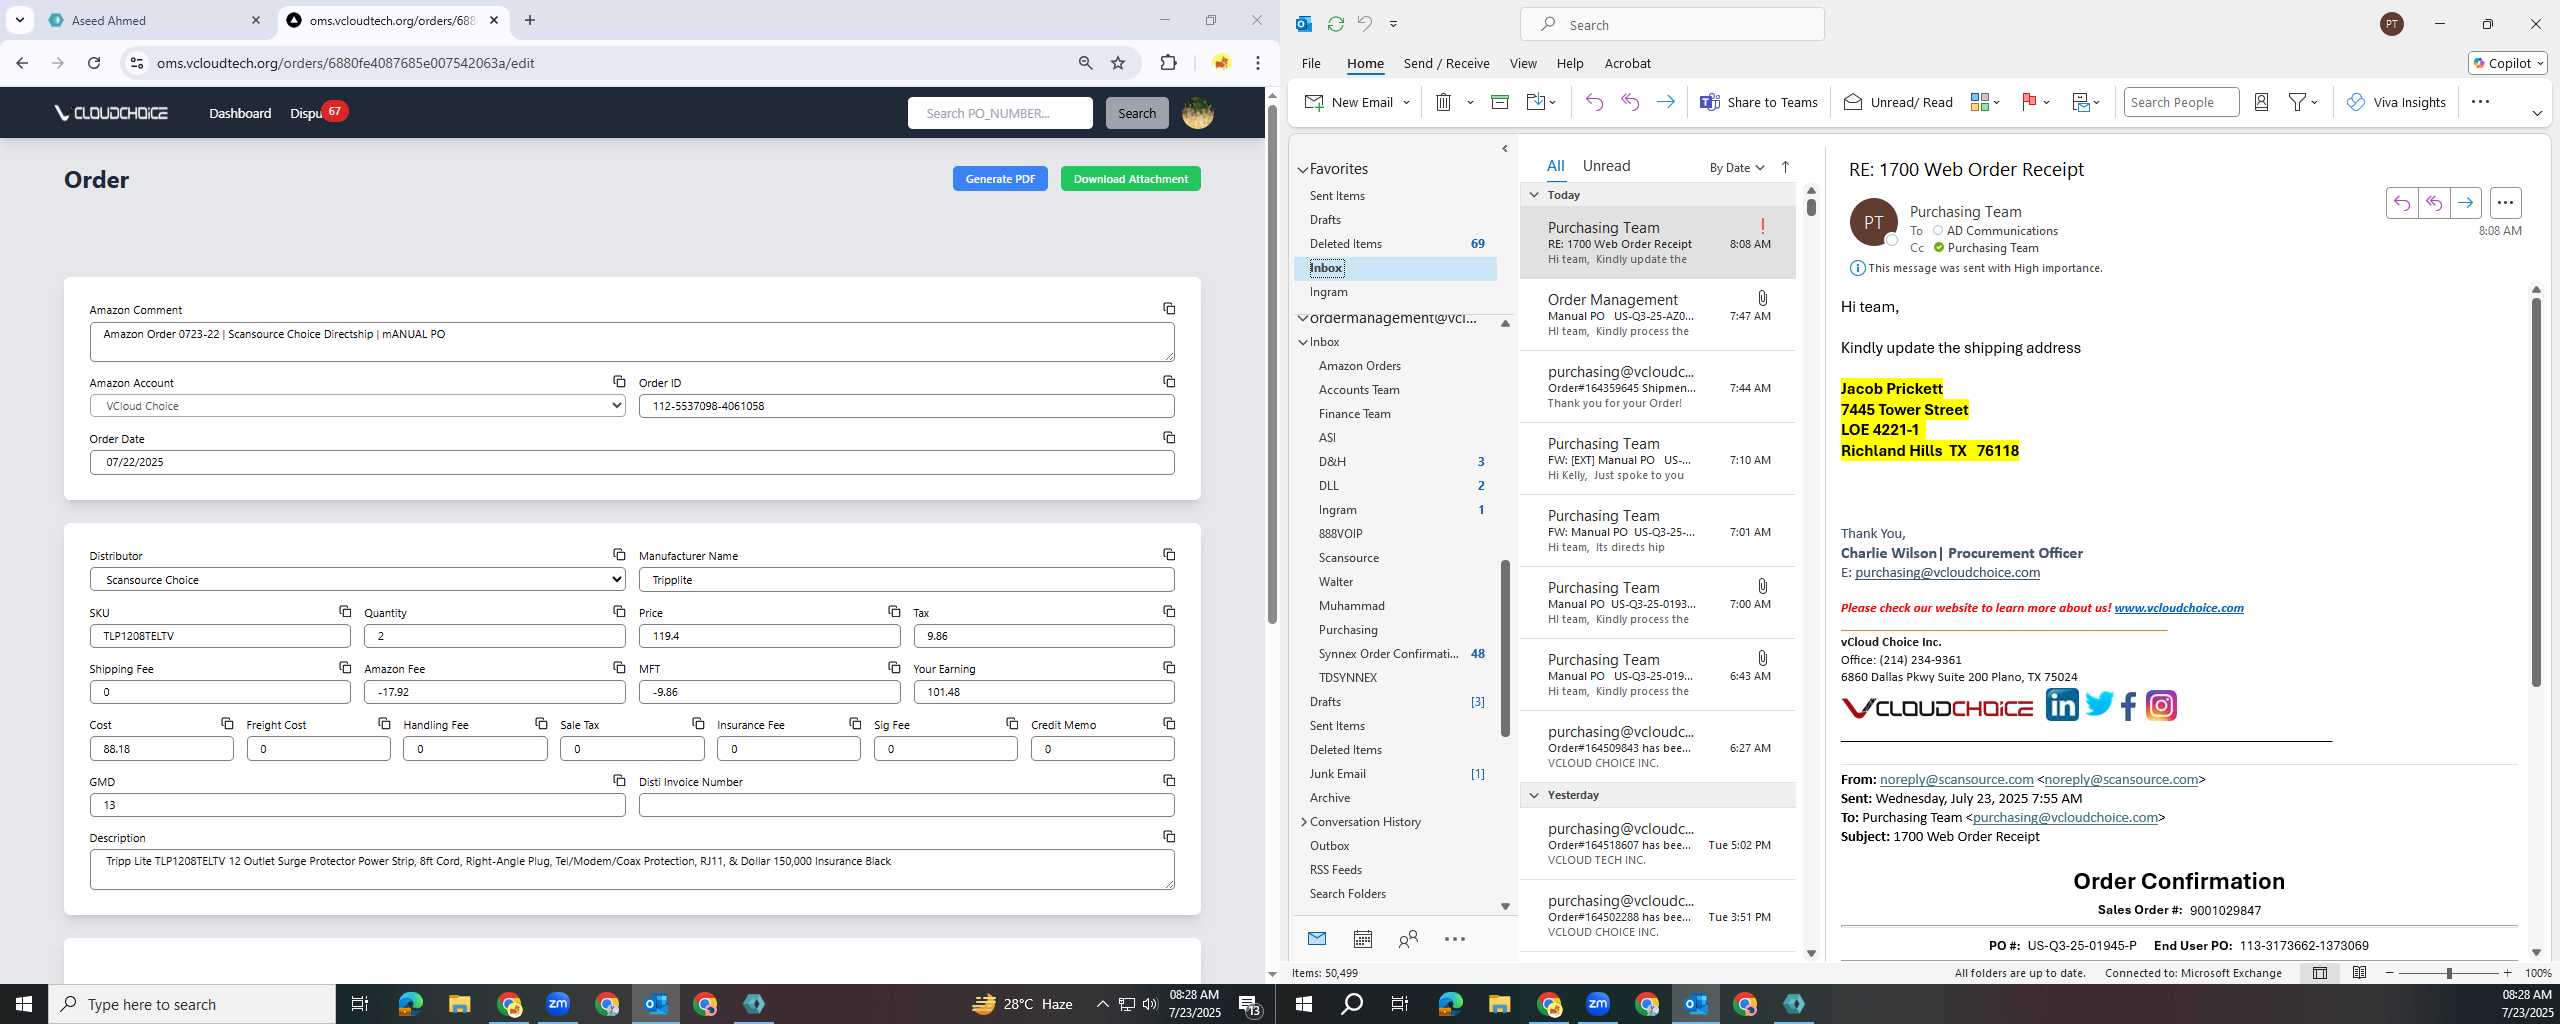Open the Amazon Account dropdown

(x=357, y=406)
